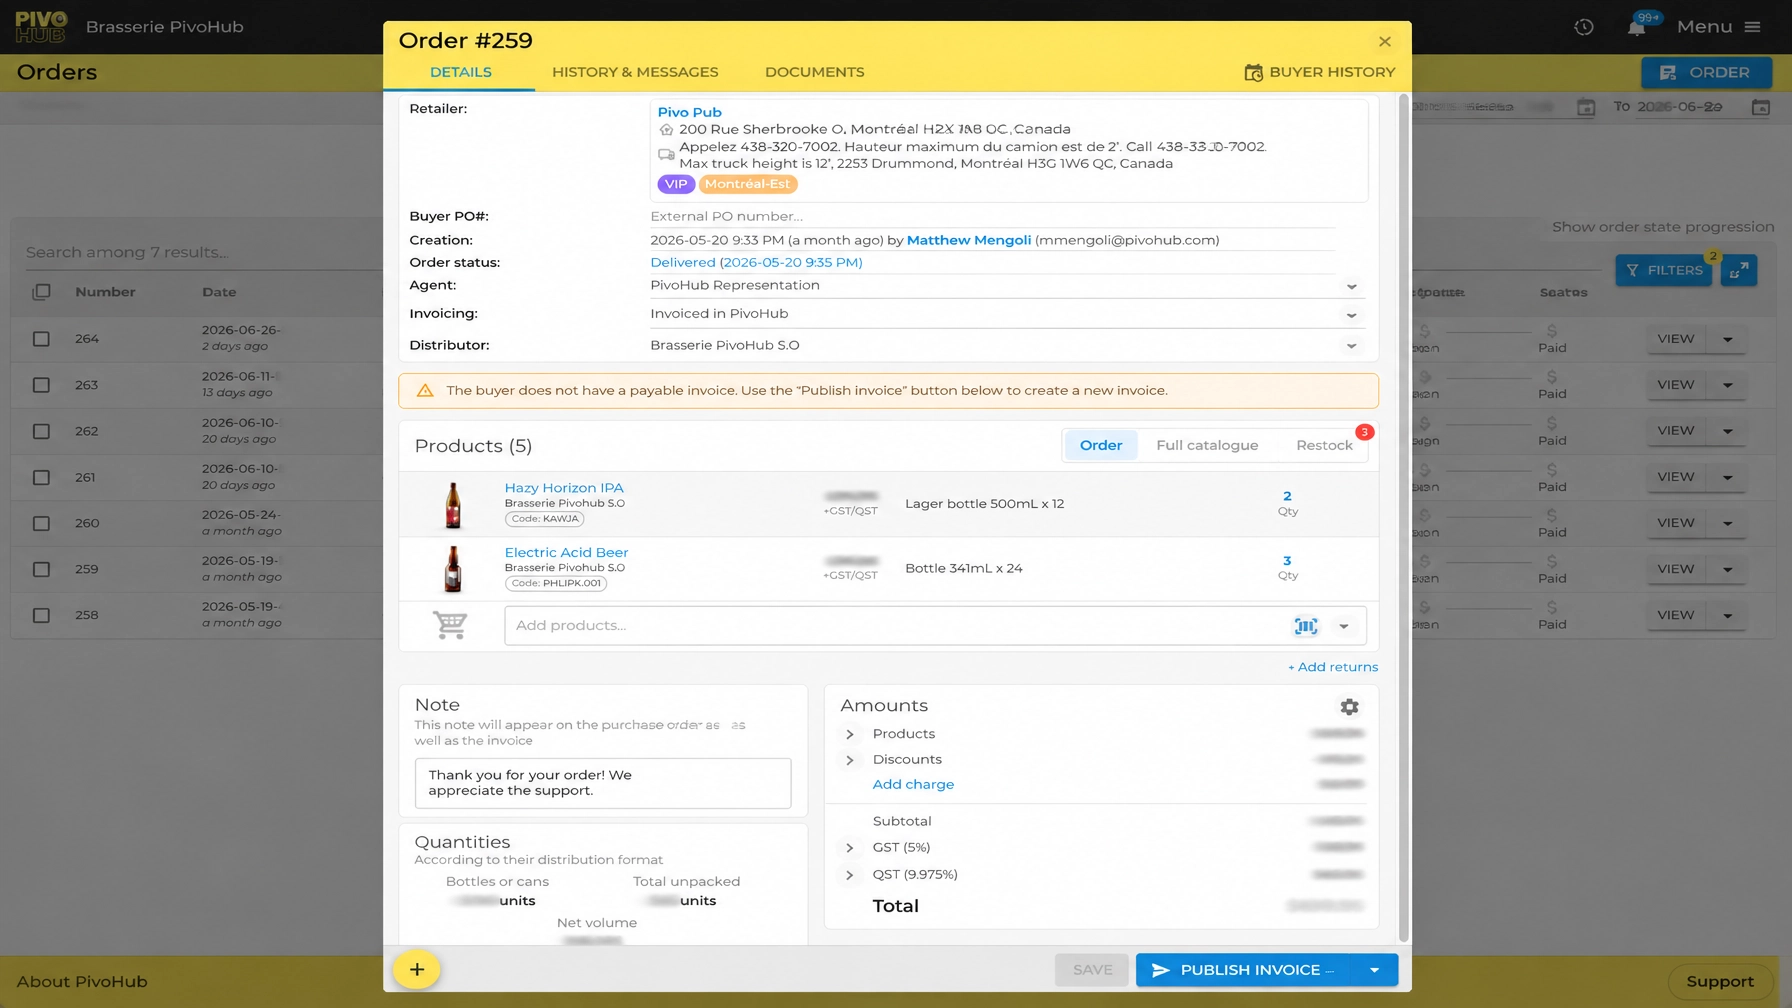Toggle select-all checkbox in orders header

(x=41, y=292)
